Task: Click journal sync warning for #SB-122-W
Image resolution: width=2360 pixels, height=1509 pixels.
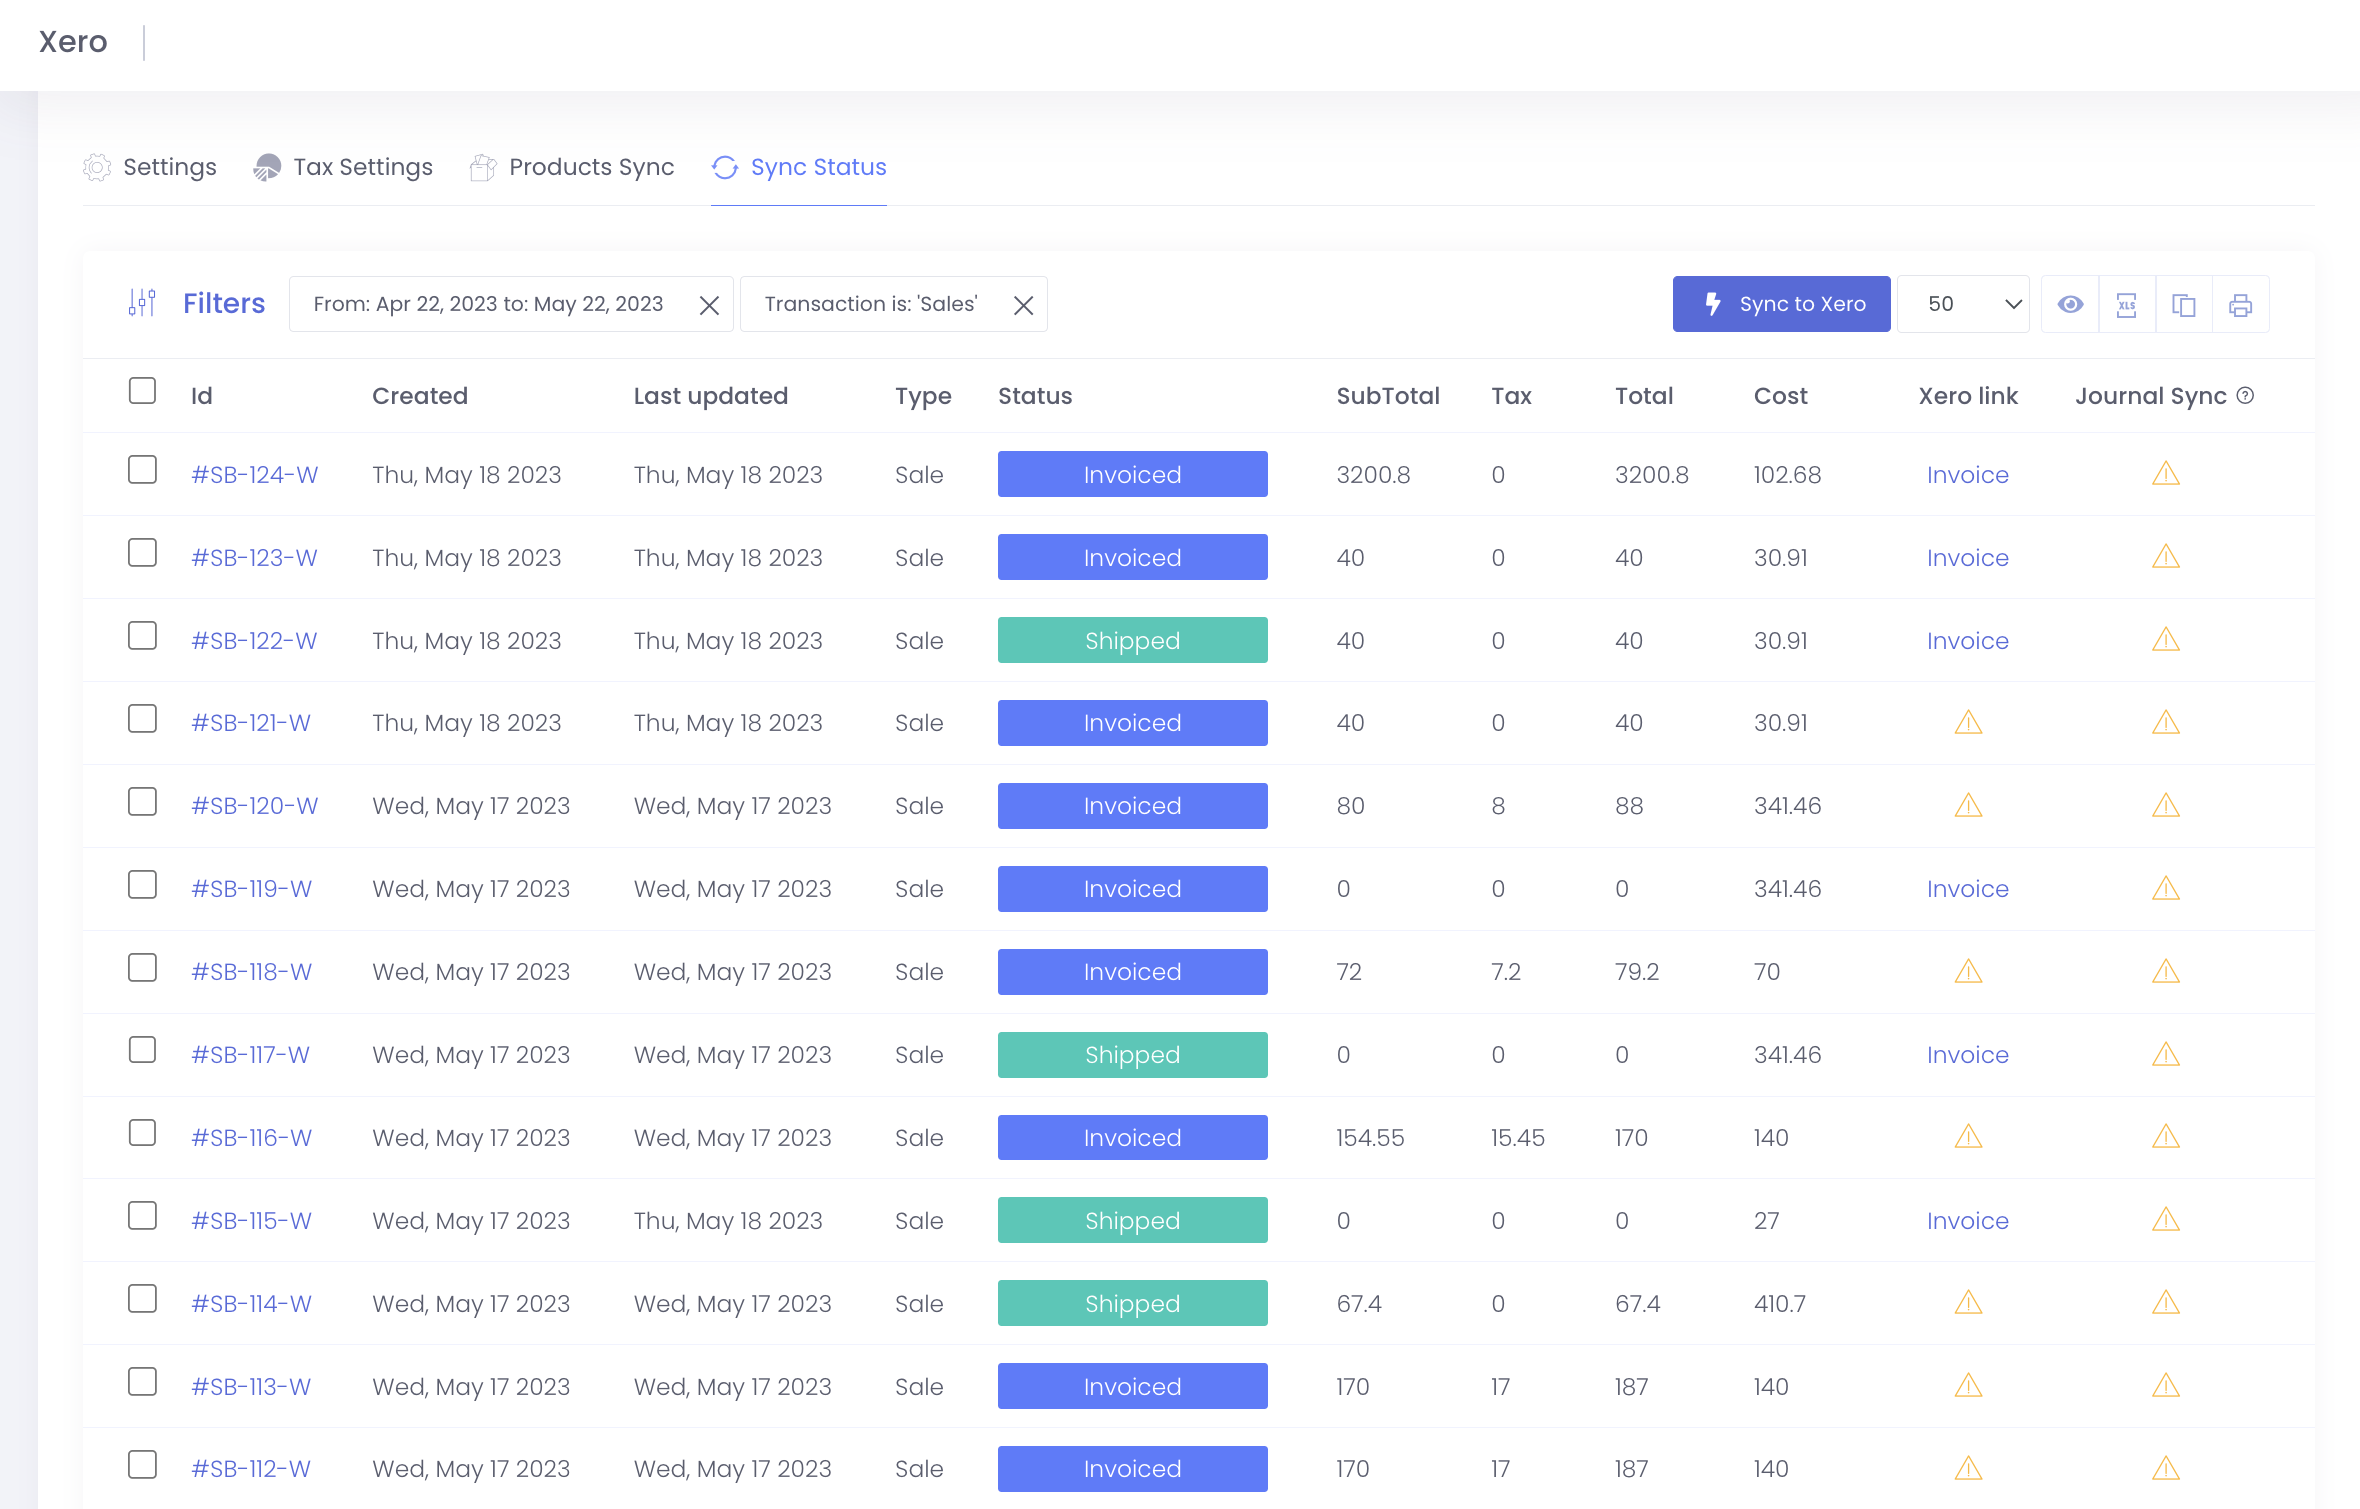Action: (x=2166, y=639)
